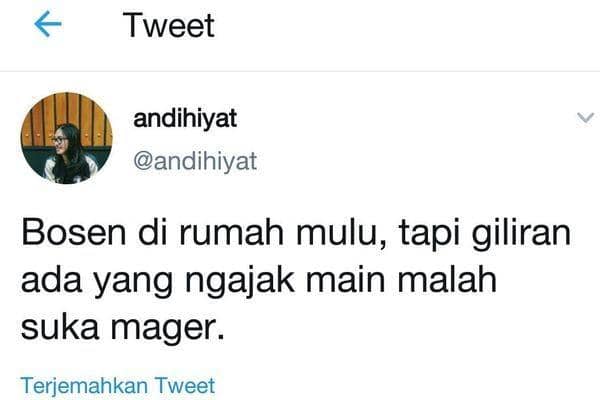The image size is (600, 400).
Task: Select the @andihiyat handle
Action: [x=195, y=161]
